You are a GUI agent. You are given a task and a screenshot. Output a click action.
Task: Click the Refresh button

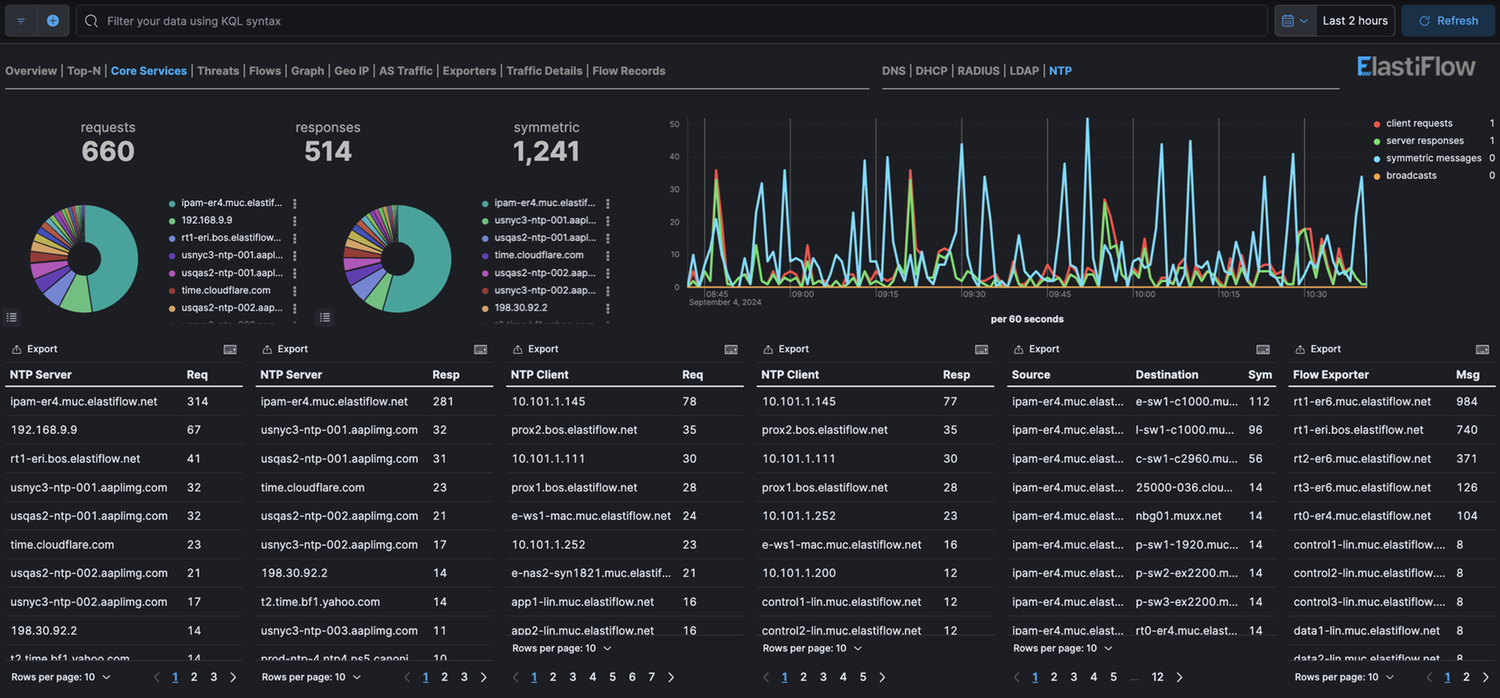[1447, 20]
